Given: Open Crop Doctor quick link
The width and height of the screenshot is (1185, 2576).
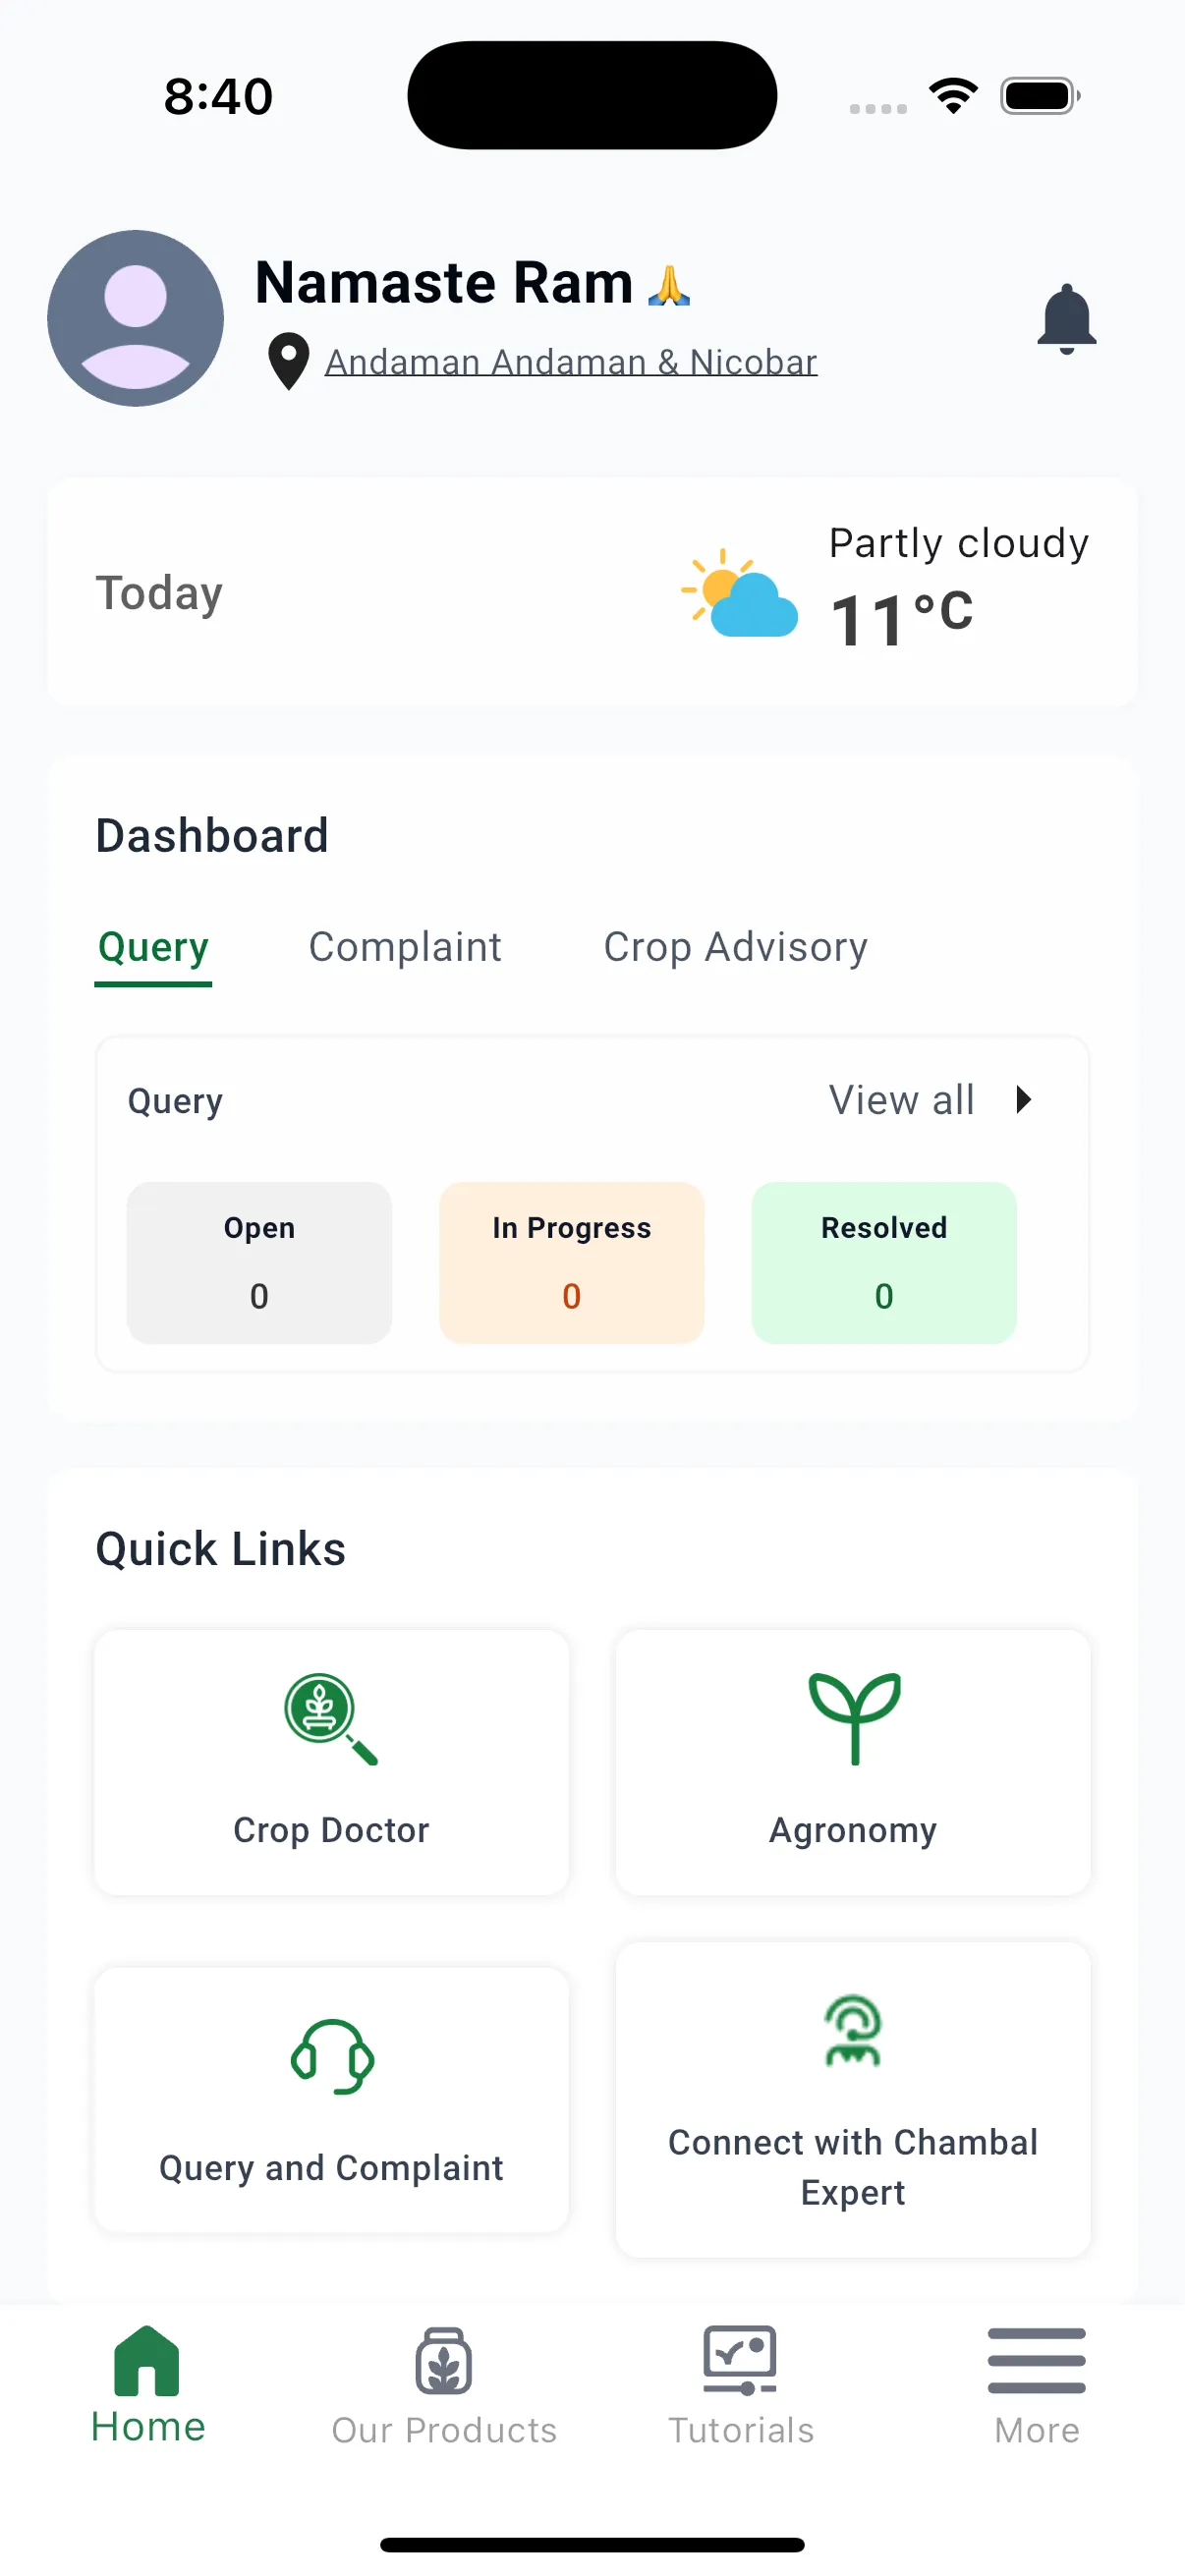Looking at the screenshot, I should click(331, 1762).
